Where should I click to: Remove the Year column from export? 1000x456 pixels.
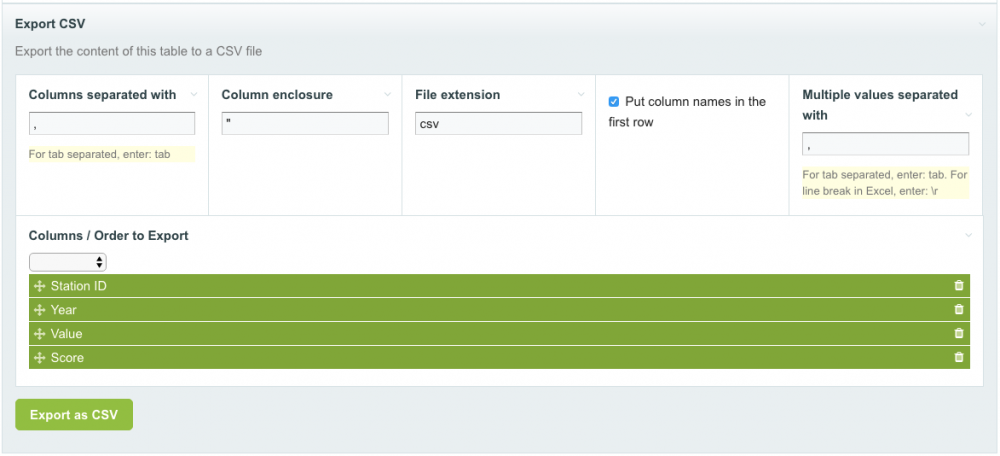click(x=959, y=310)
